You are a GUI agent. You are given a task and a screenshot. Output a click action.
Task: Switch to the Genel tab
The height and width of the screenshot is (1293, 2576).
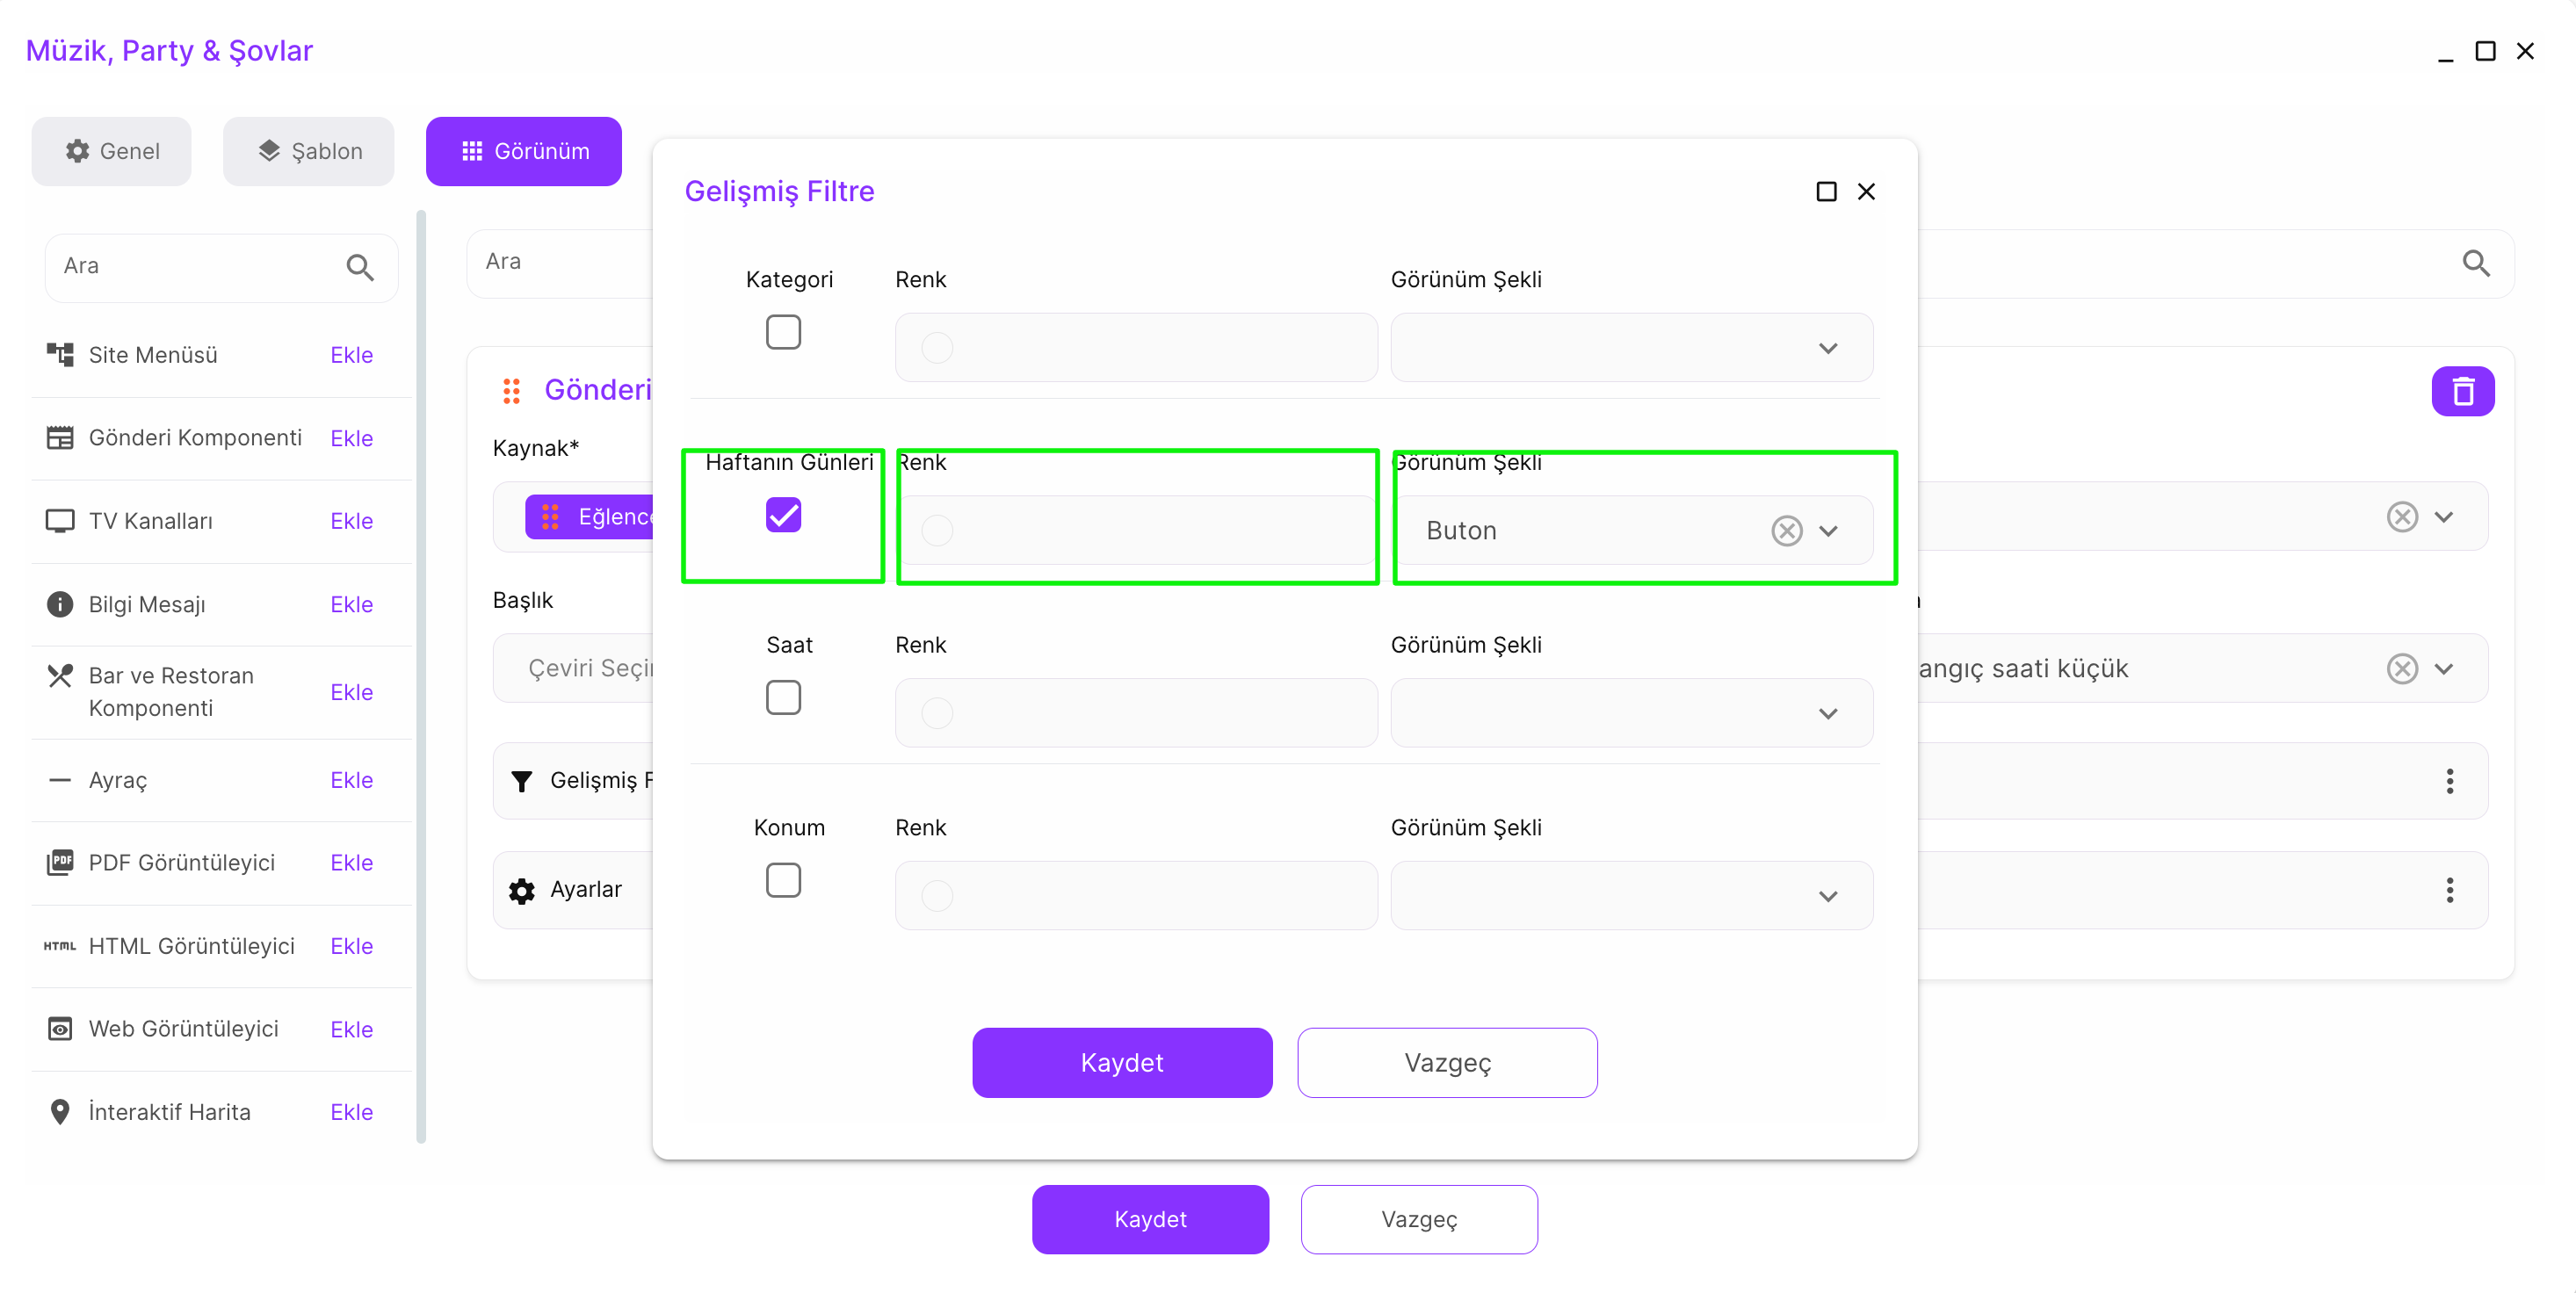click(x=112, y=151)
